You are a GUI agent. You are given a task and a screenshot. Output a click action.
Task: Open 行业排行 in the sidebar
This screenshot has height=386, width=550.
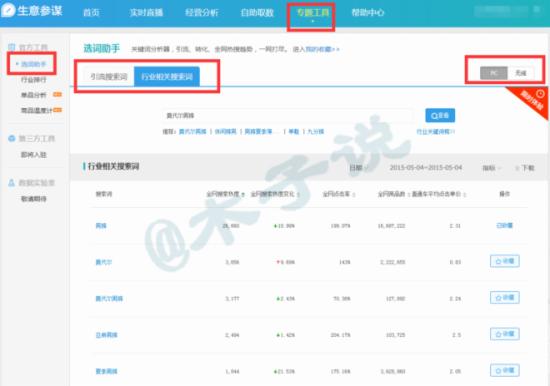pyautogui.click(x=34, y=80)
